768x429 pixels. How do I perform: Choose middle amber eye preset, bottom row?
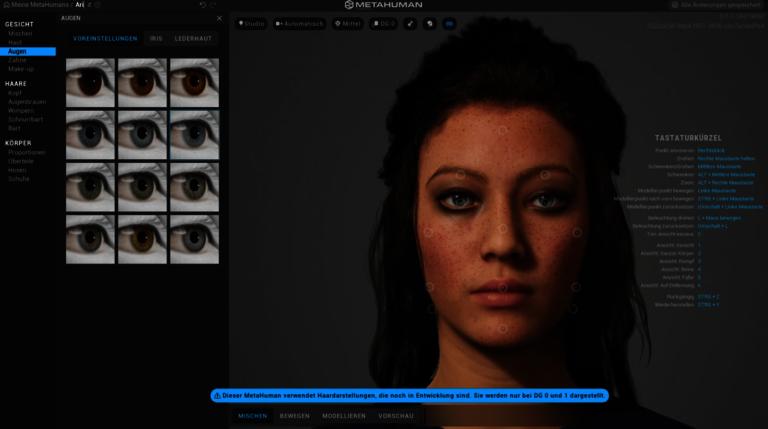point(142,239)
